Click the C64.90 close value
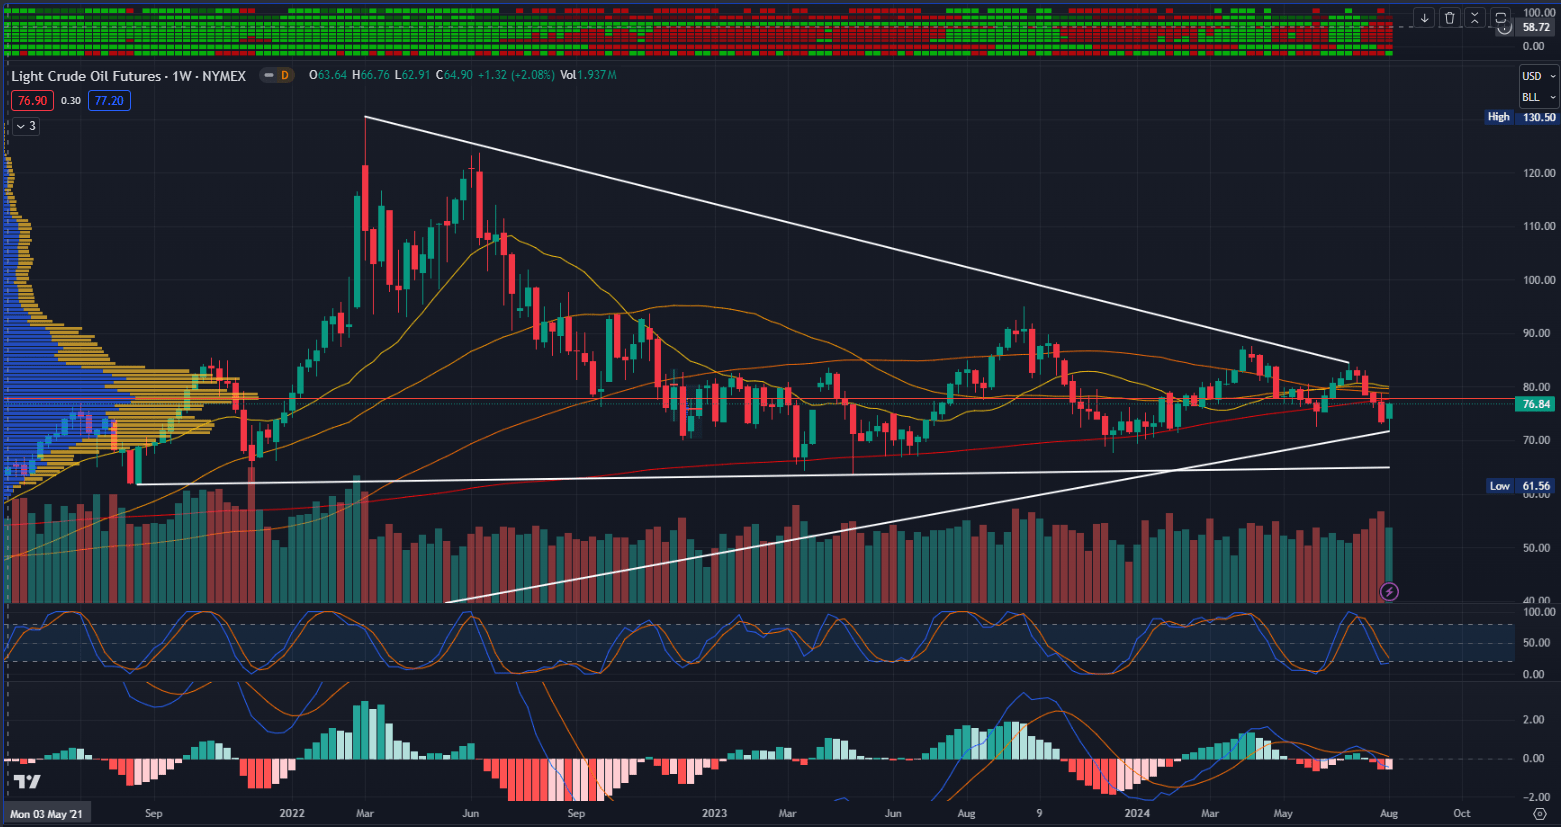The image size is (1561, 827). click(x=454, y=75)
